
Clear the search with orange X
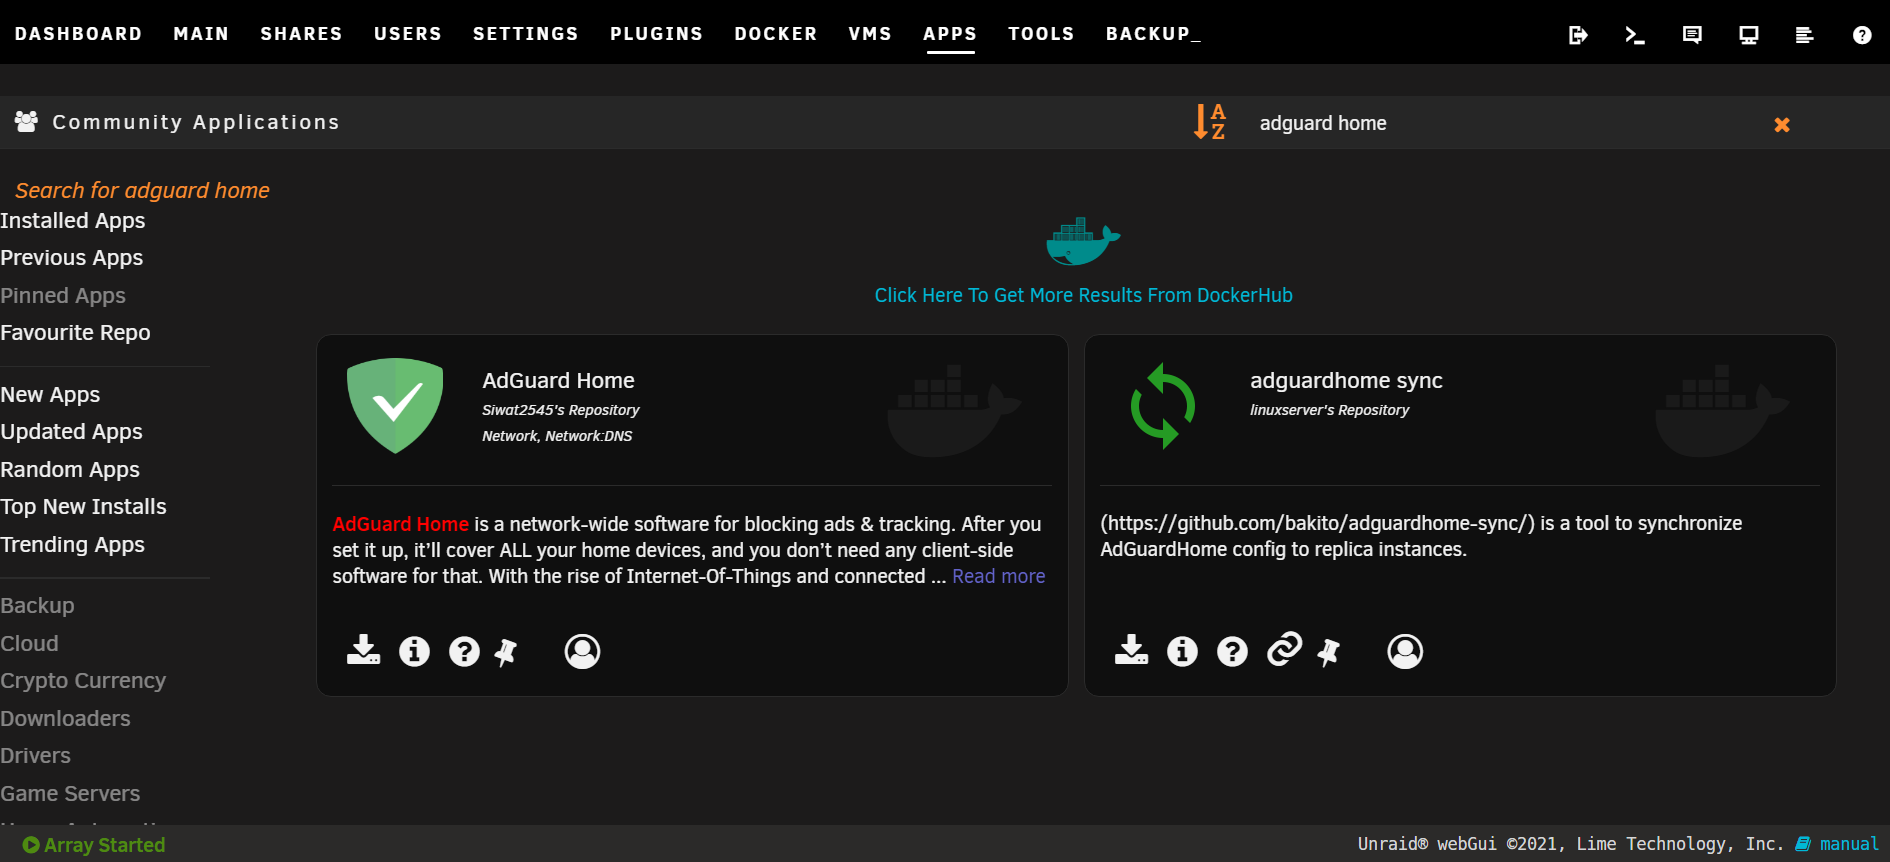point(1782,124)
